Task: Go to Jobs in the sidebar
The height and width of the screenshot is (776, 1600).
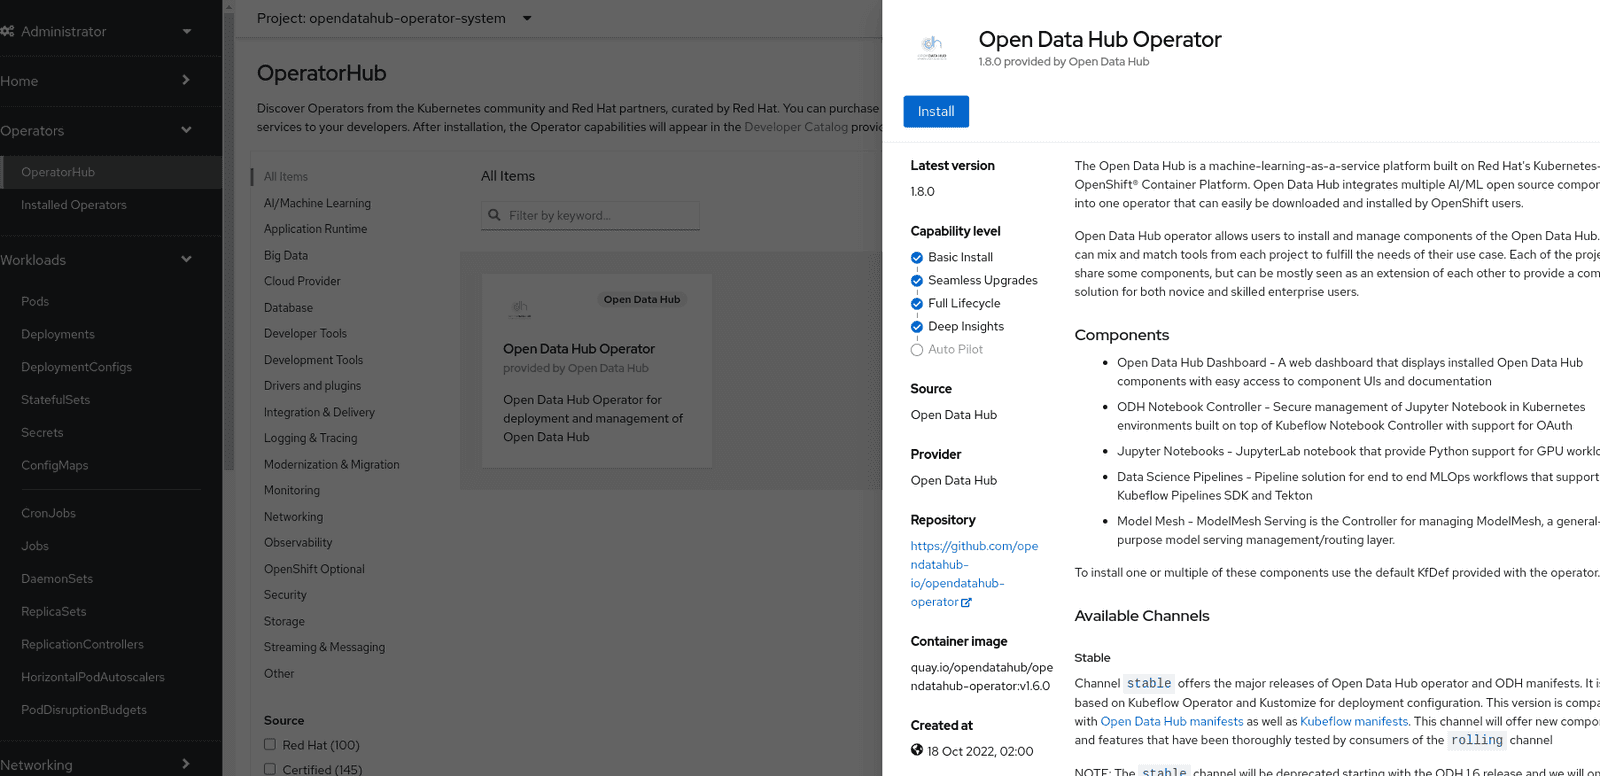Action: coord(35,547)
